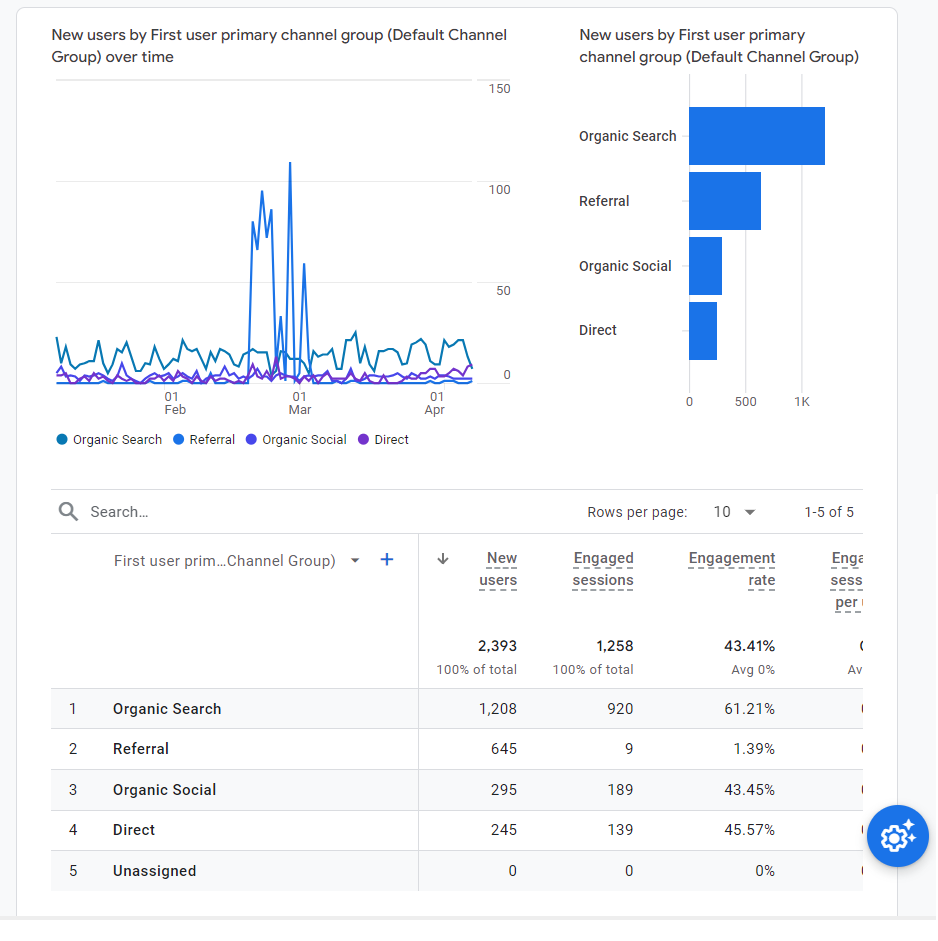Expand First user primary channel group dimension dropdown
The image size is (938, 941).
[x=355, y=561]
